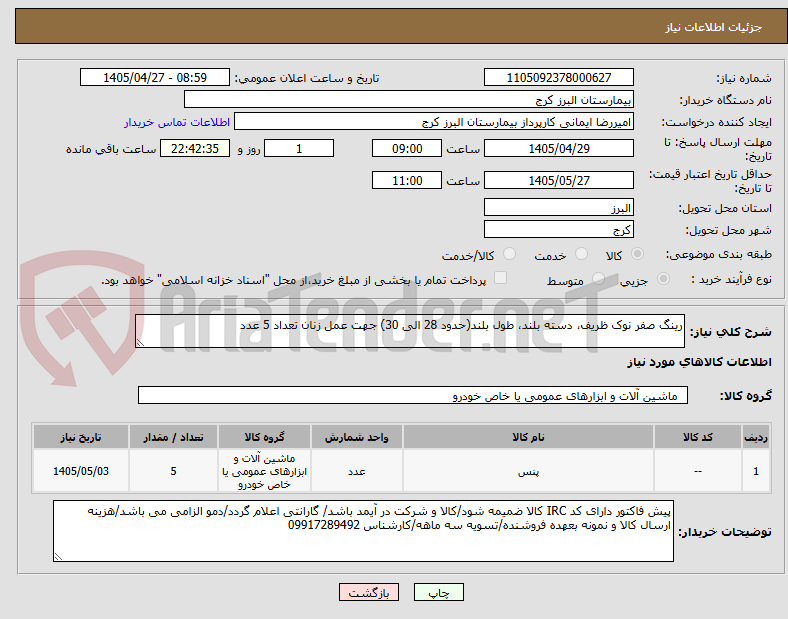Click the شماره نیاز number field
This screenshot has width=788, height=619.
[x=558, y=78]
